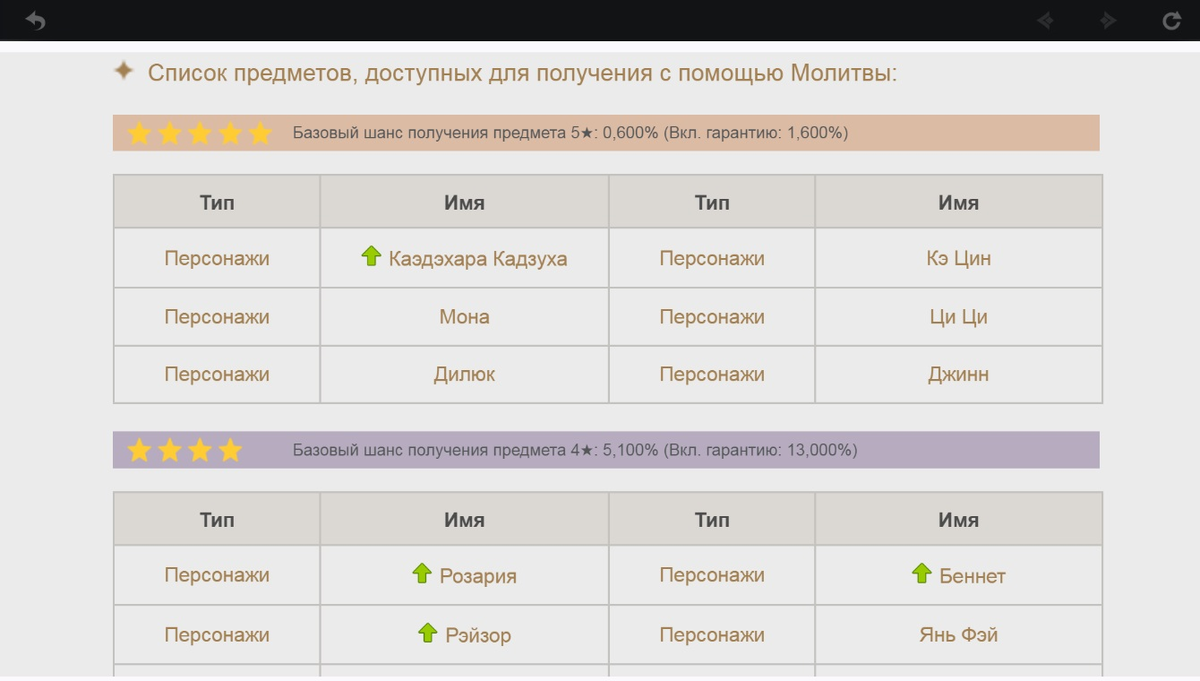Screen dimensions: 1200x681
Task: Select the Янь Фэй name cell
Action: (959, 635)
